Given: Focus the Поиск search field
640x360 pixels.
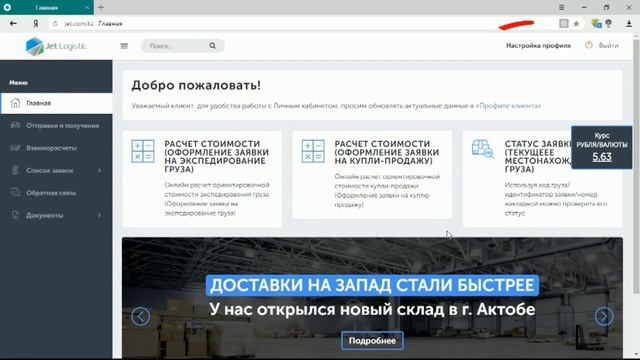Looking at the screenshot, I should 182,46.
